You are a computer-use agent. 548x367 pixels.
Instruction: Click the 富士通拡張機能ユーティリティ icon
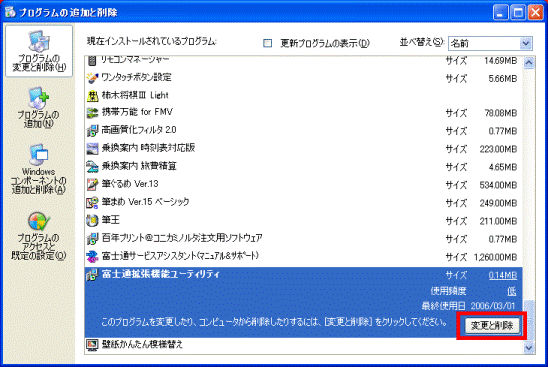pos(92,275)
